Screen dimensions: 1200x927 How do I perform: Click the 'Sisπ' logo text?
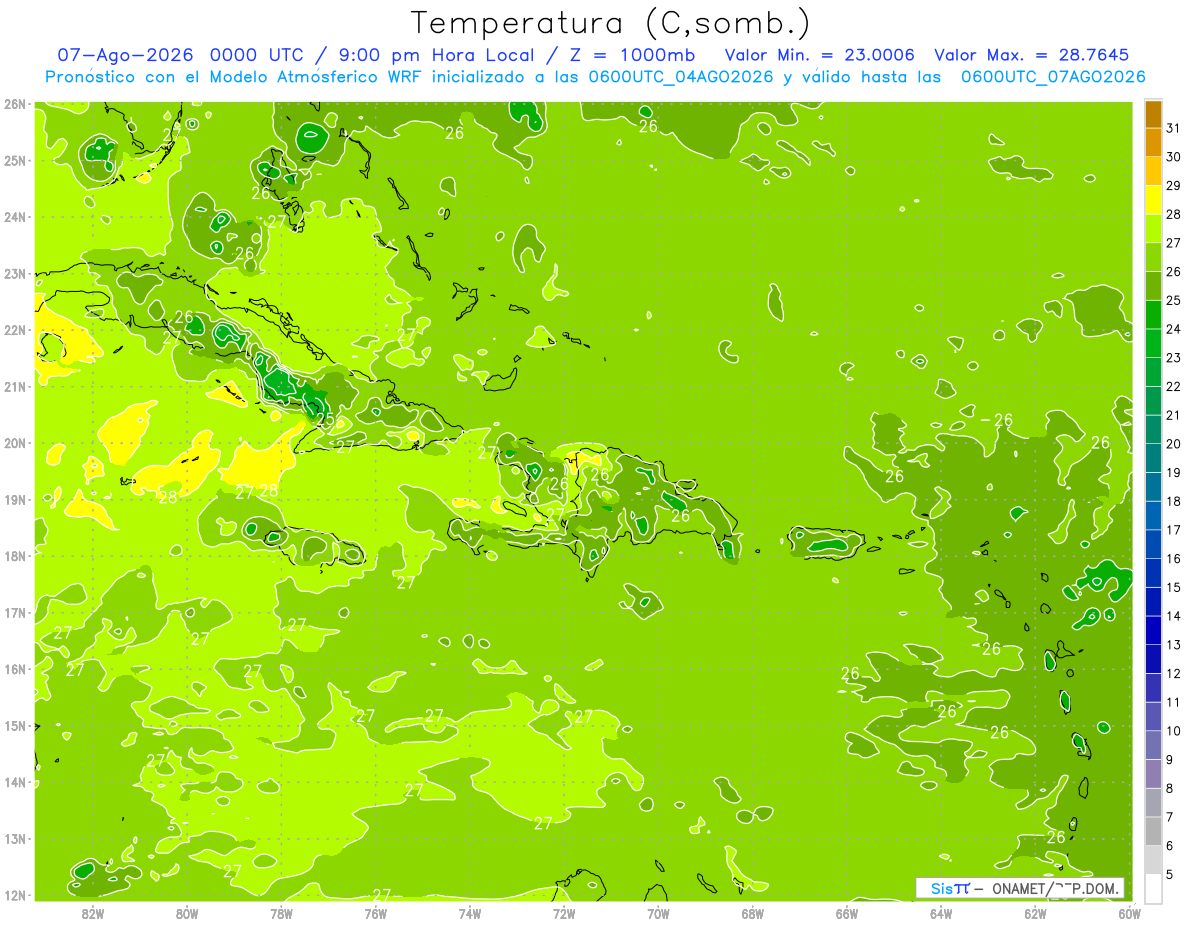[950, 888]
